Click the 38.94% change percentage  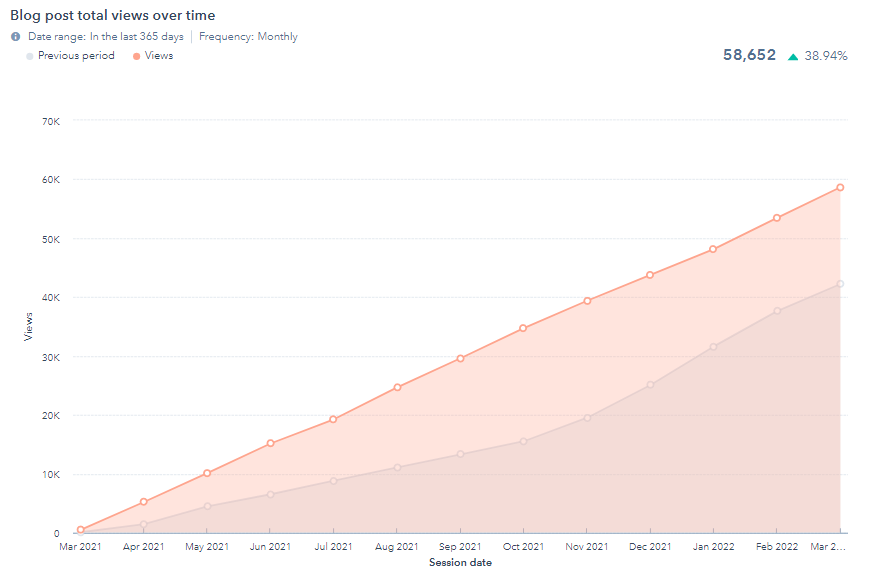[x=826, y=57]
